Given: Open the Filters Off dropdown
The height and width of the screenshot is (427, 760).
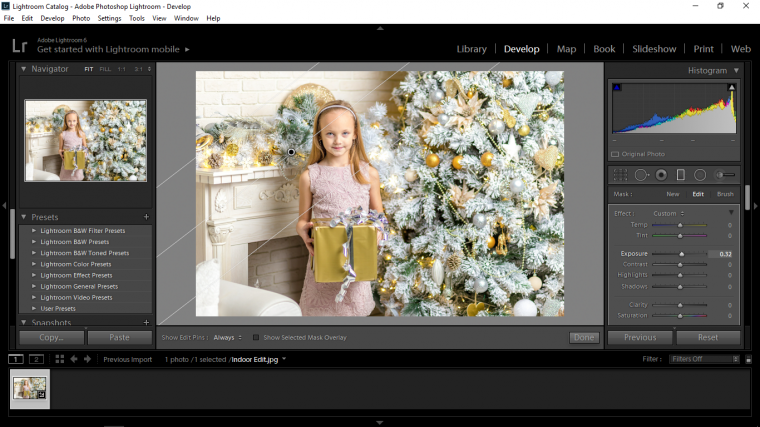Looking at the screenshot, I should coord(704,359).
